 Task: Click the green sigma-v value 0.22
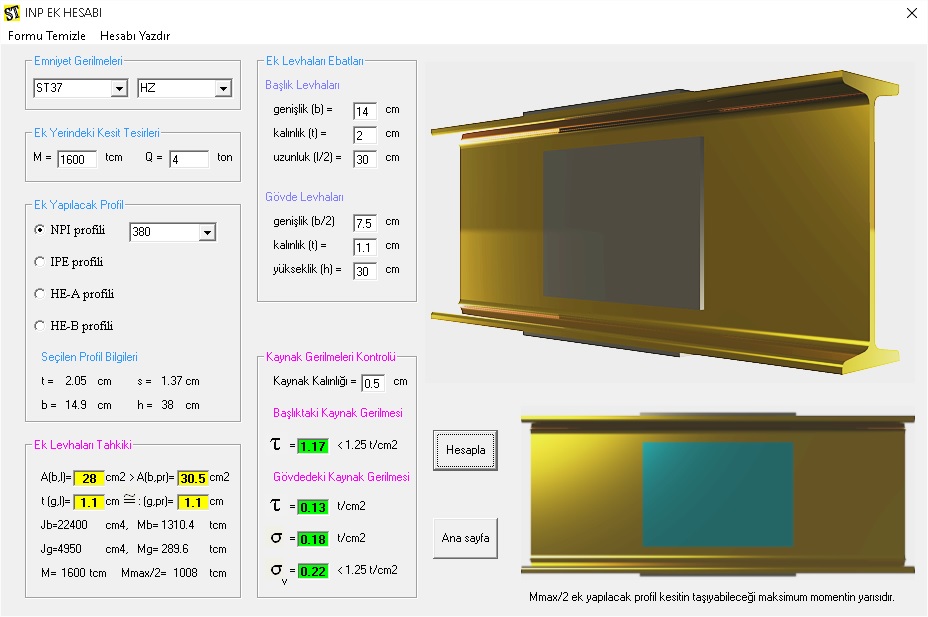tap(312, 571)
